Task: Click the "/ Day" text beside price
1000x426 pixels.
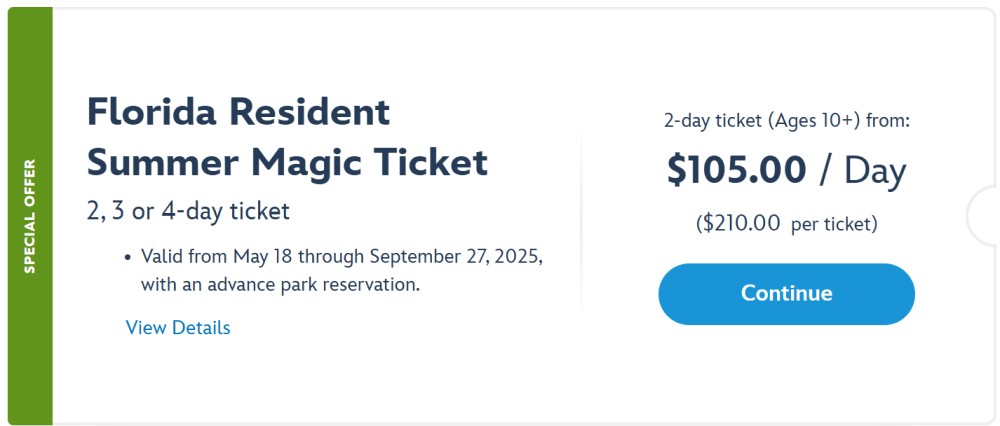Action: click(x=863, y=171)
